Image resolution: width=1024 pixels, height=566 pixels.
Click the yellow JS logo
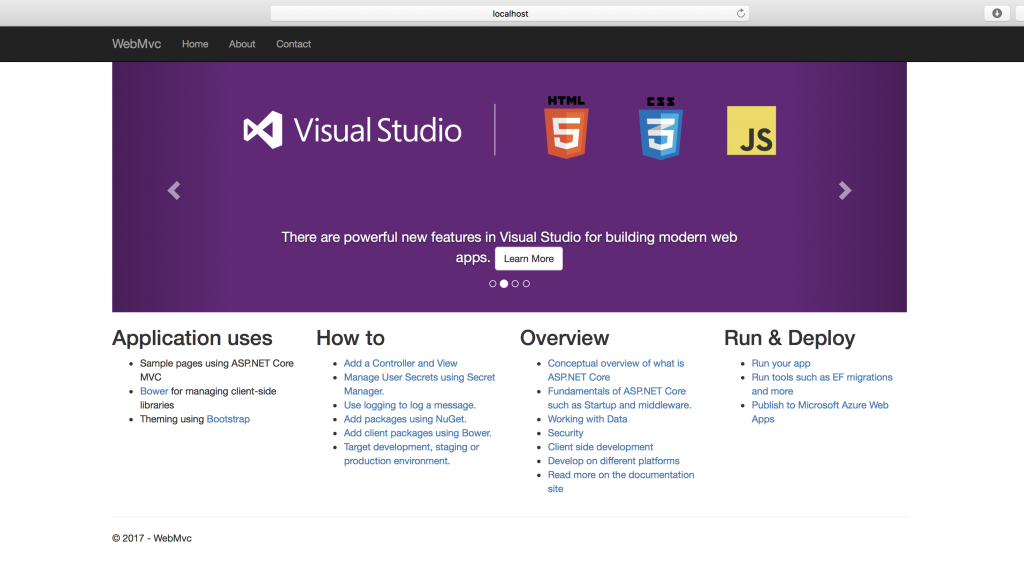point(752,131)
